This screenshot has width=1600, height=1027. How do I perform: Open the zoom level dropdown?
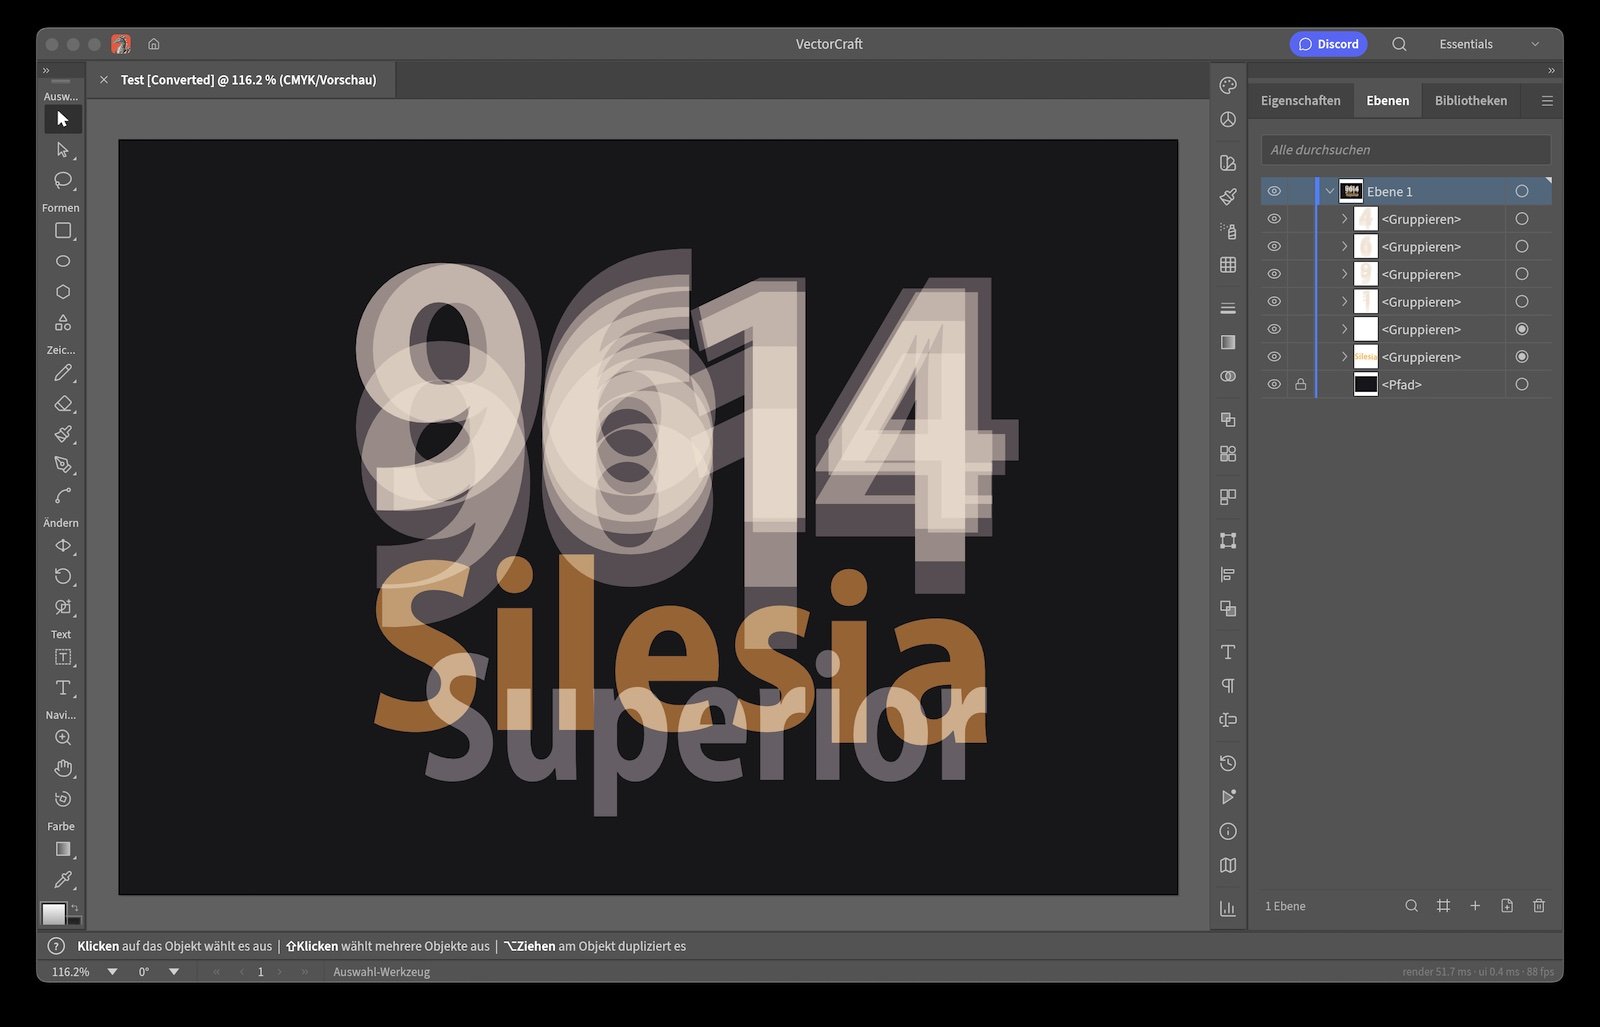point(113,972)
